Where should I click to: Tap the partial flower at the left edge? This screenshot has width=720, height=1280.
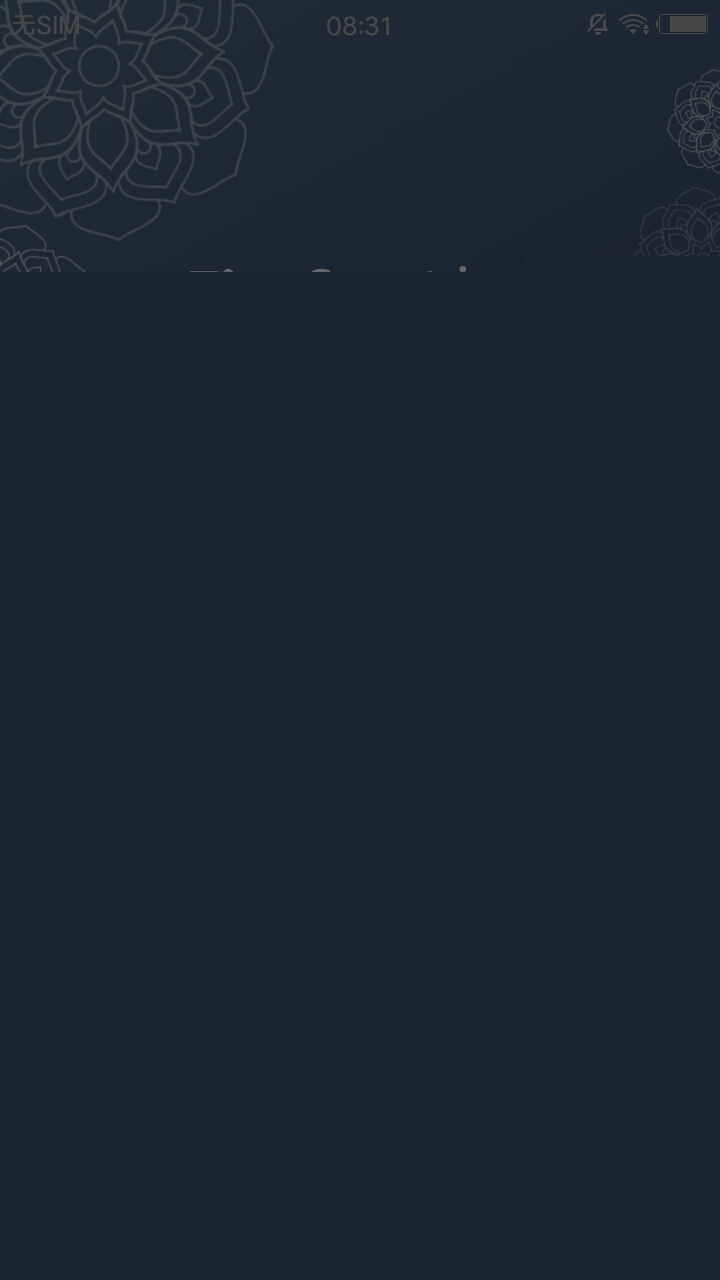[x=35, y=249]
